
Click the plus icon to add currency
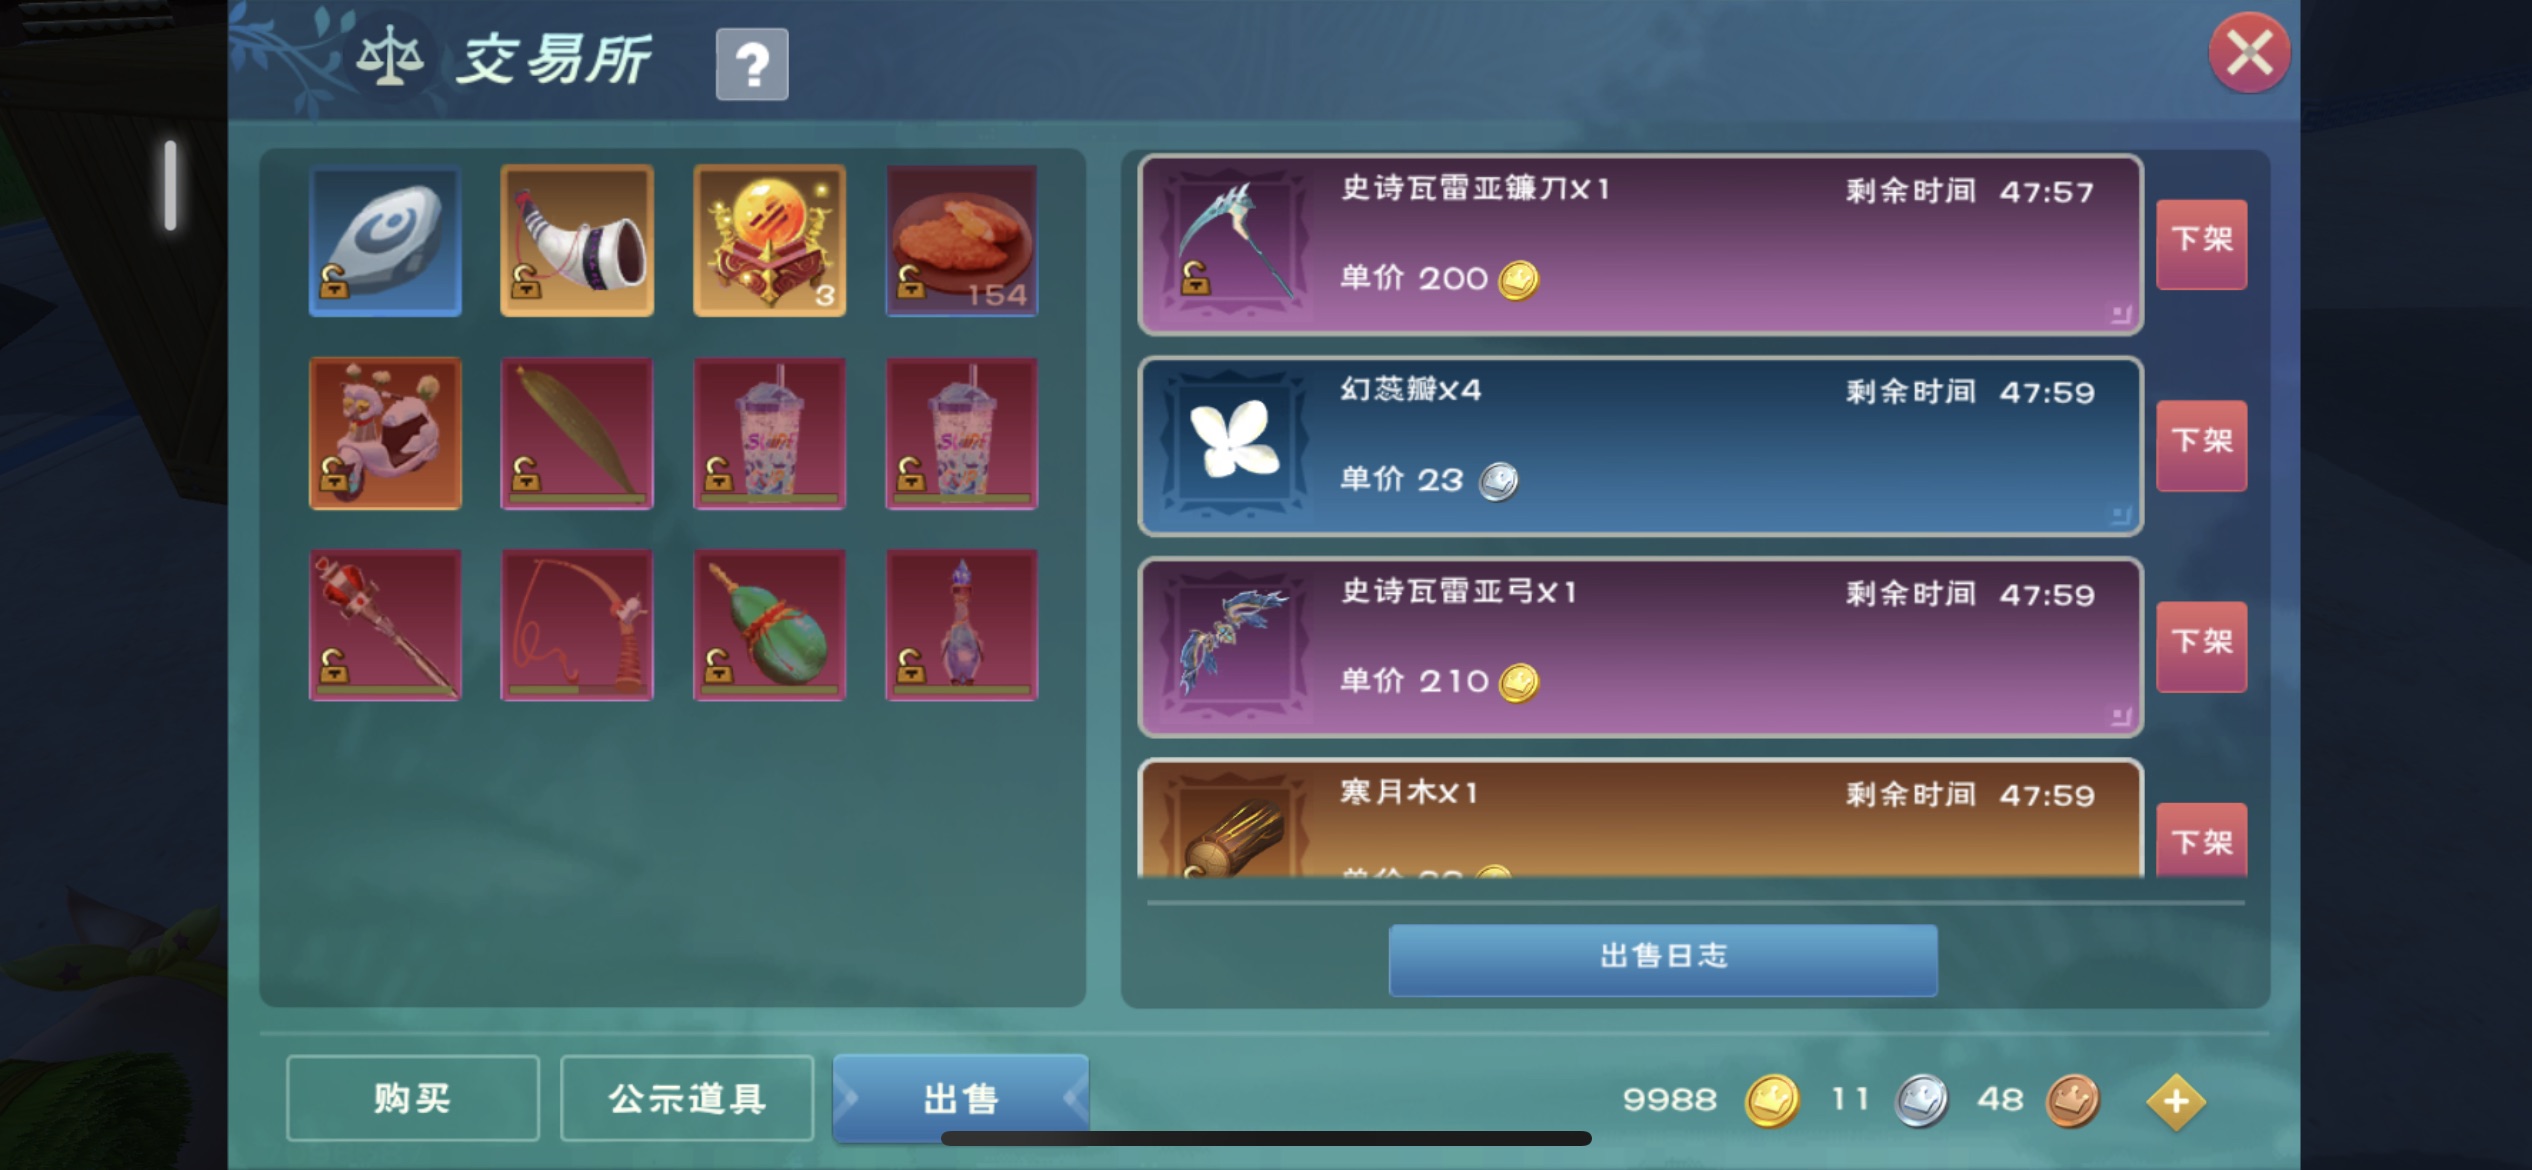click(2175, 1101)
